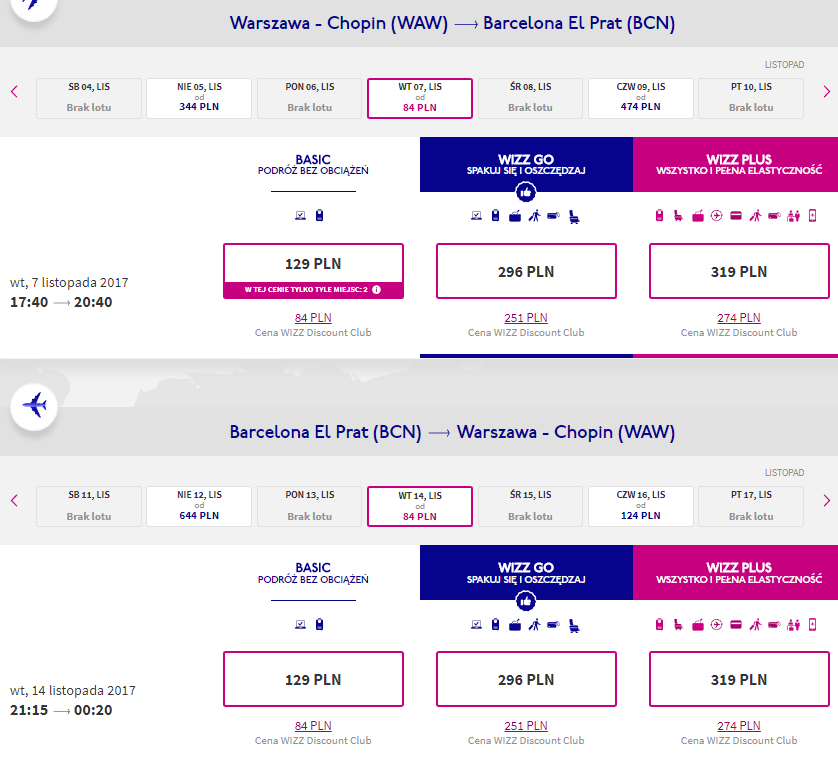Click the thumbs-up icon on outbound WIZZ GO
Image resolution: width=838 pixels, height=758 pixels.
tap(526, 192)
